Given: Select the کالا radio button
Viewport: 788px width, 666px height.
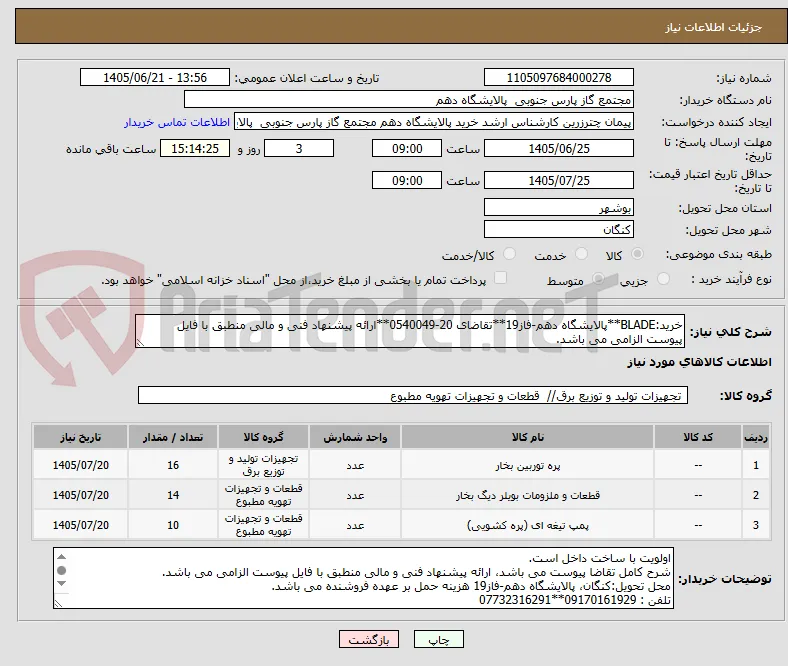Looking at the screenshot, I should [x=637, y=254].
